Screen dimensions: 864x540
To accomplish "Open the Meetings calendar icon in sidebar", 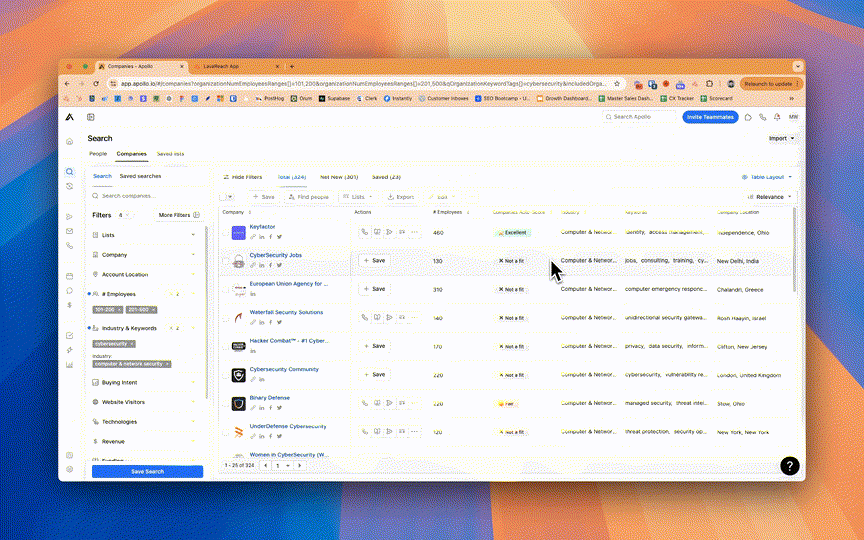I will tap(69, 276).
